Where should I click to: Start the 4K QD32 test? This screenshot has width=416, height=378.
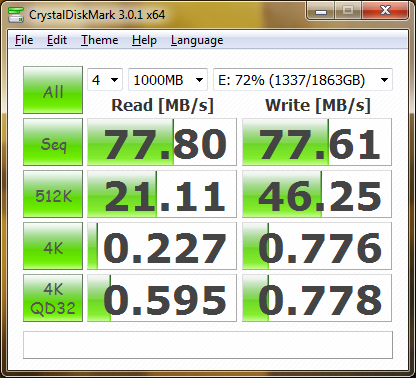pos(53,298)
